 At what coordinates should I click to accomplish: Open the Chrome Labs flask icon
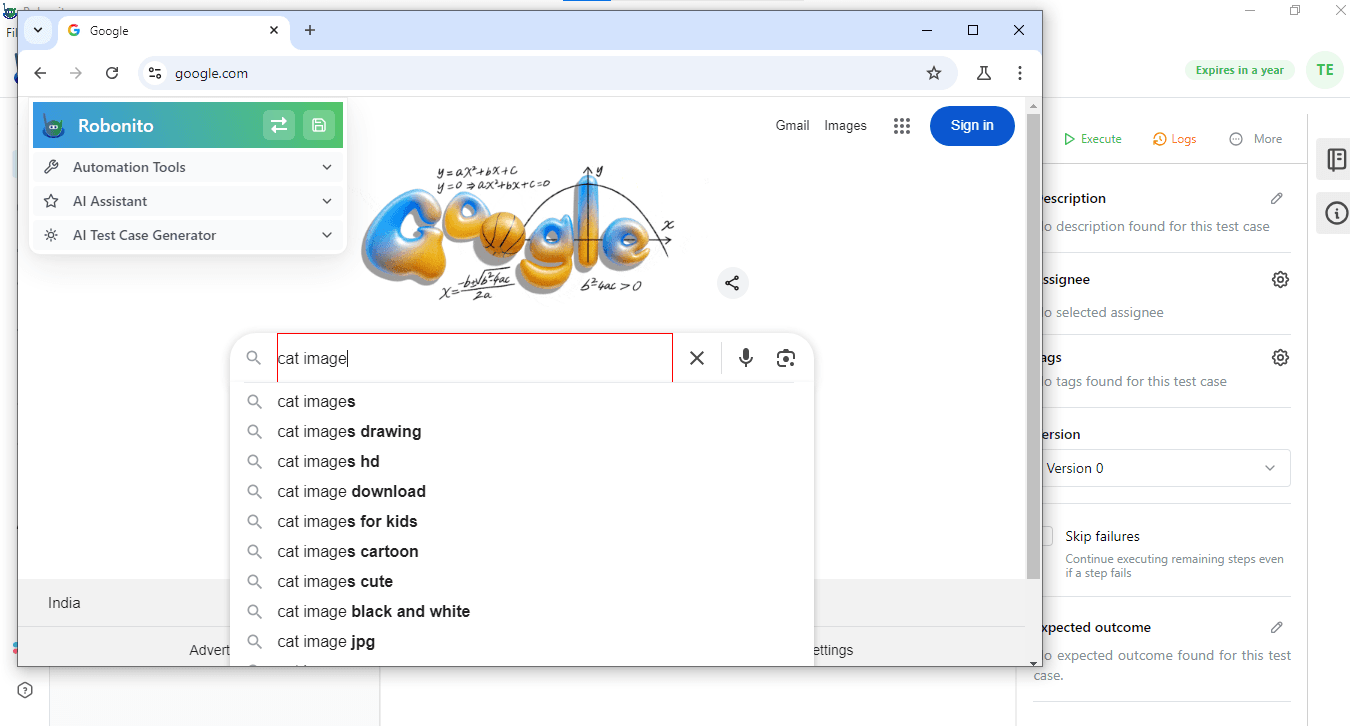point(984,73)
